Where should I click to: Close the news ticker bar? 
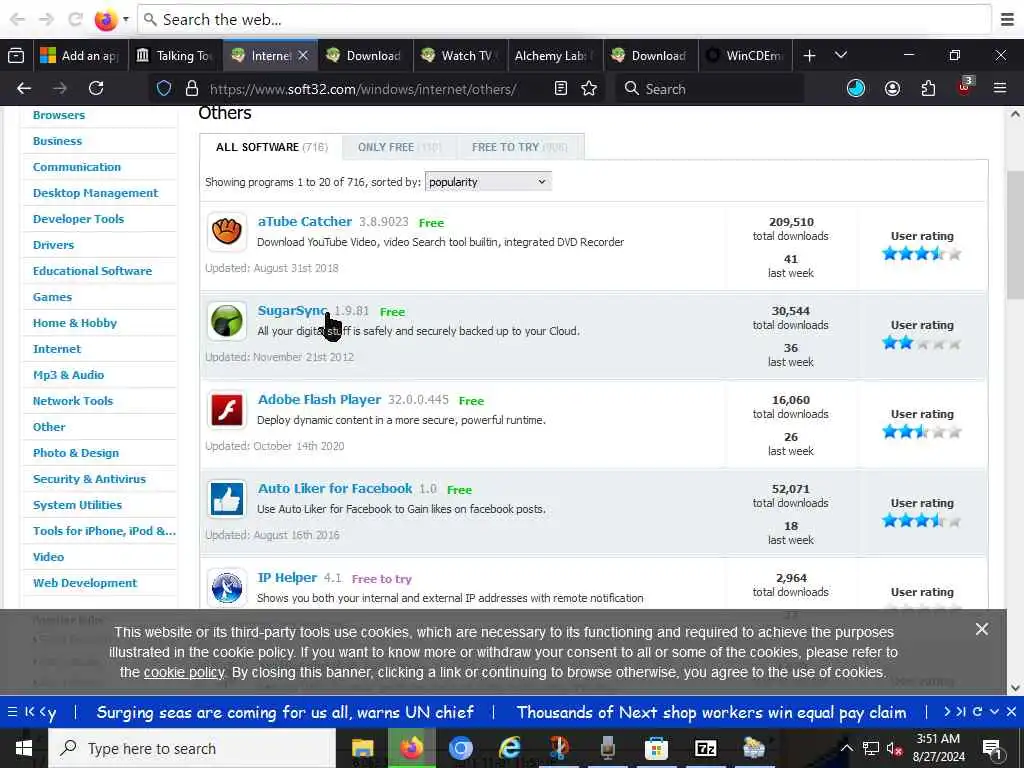1011,711
